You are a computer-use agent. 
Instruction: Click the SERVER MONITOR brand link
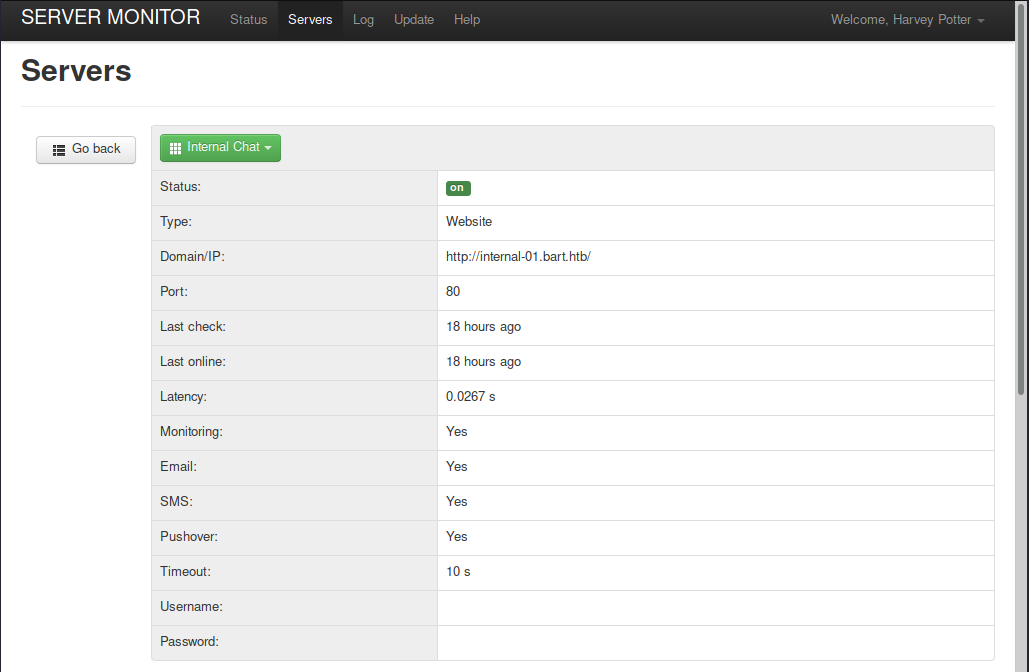click(x=110, y=17)
